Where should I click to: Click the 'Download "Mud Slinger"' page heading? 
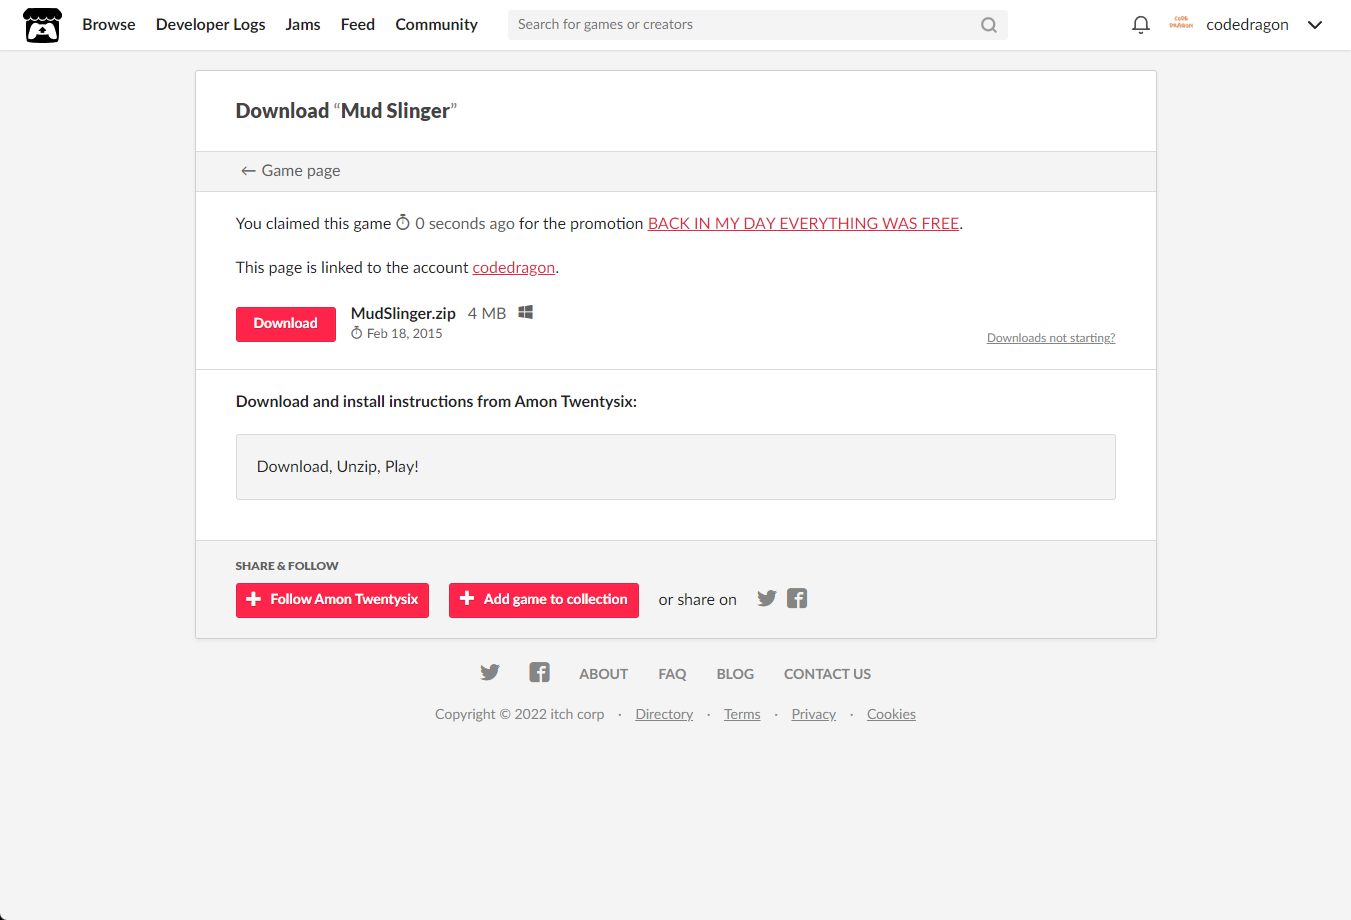346,111
